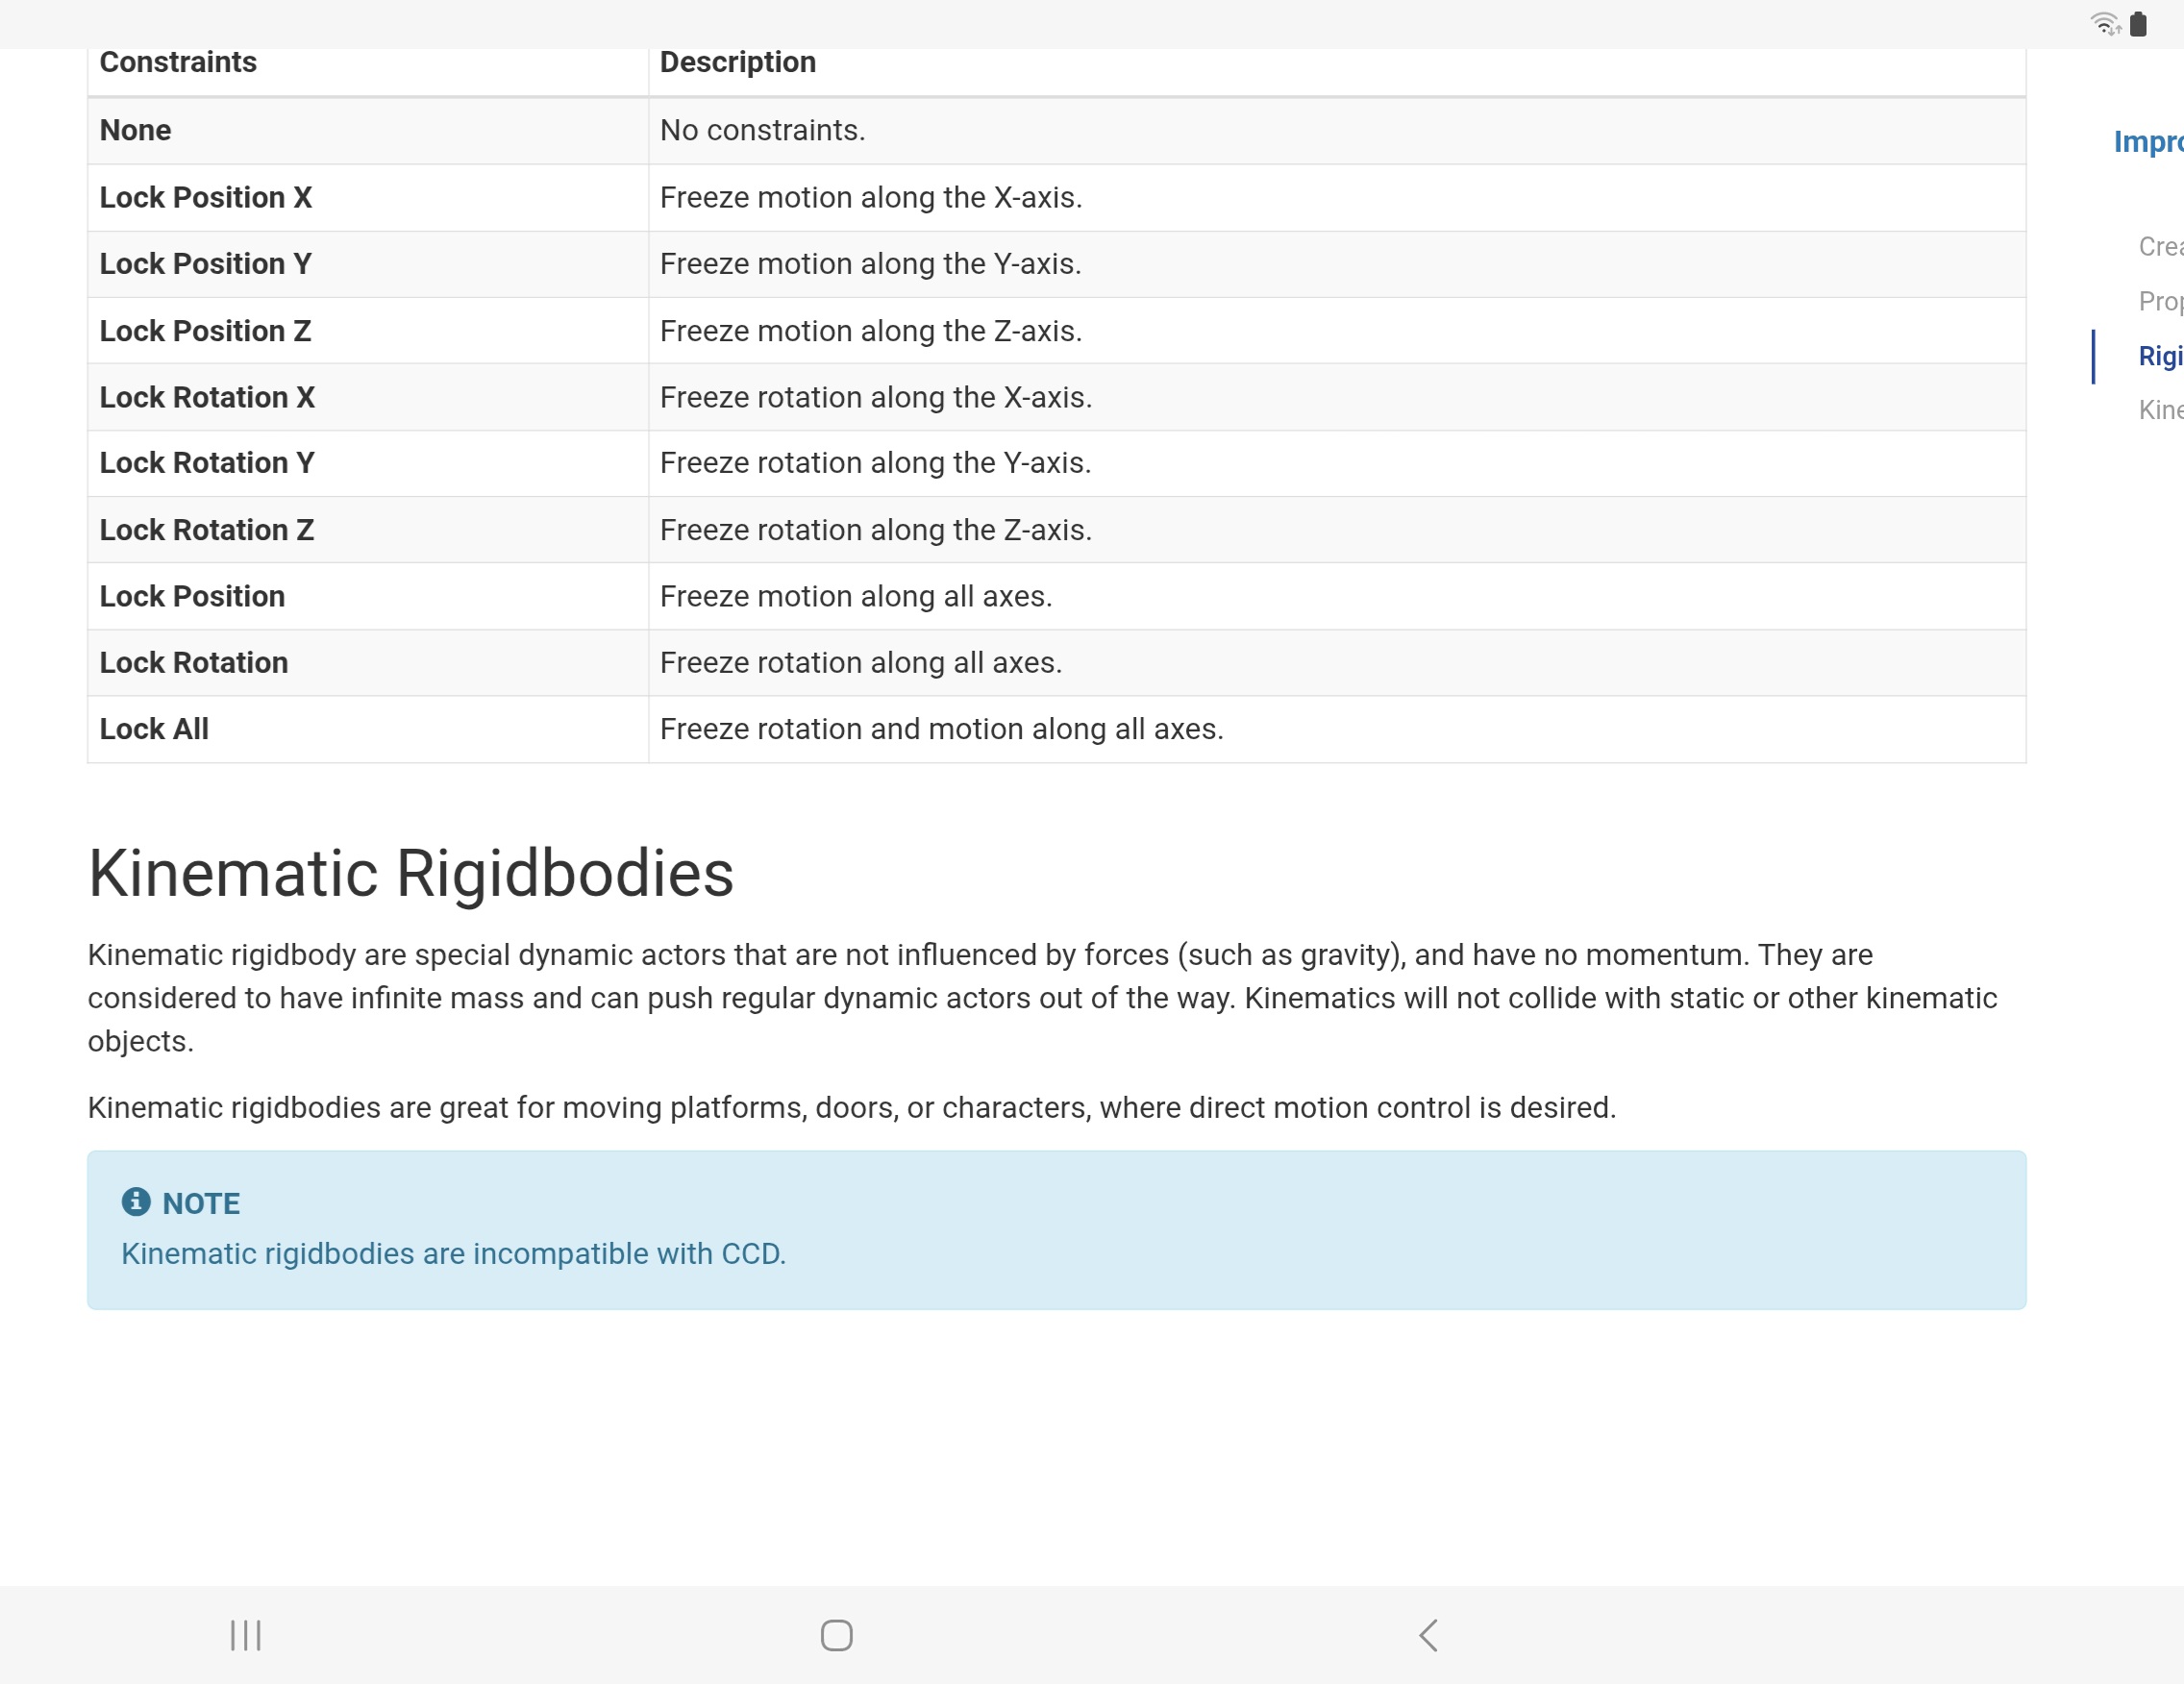Tap the info icon beside NOTE
This screenshot has height=1684, width=2184.
pos(136,1202)
